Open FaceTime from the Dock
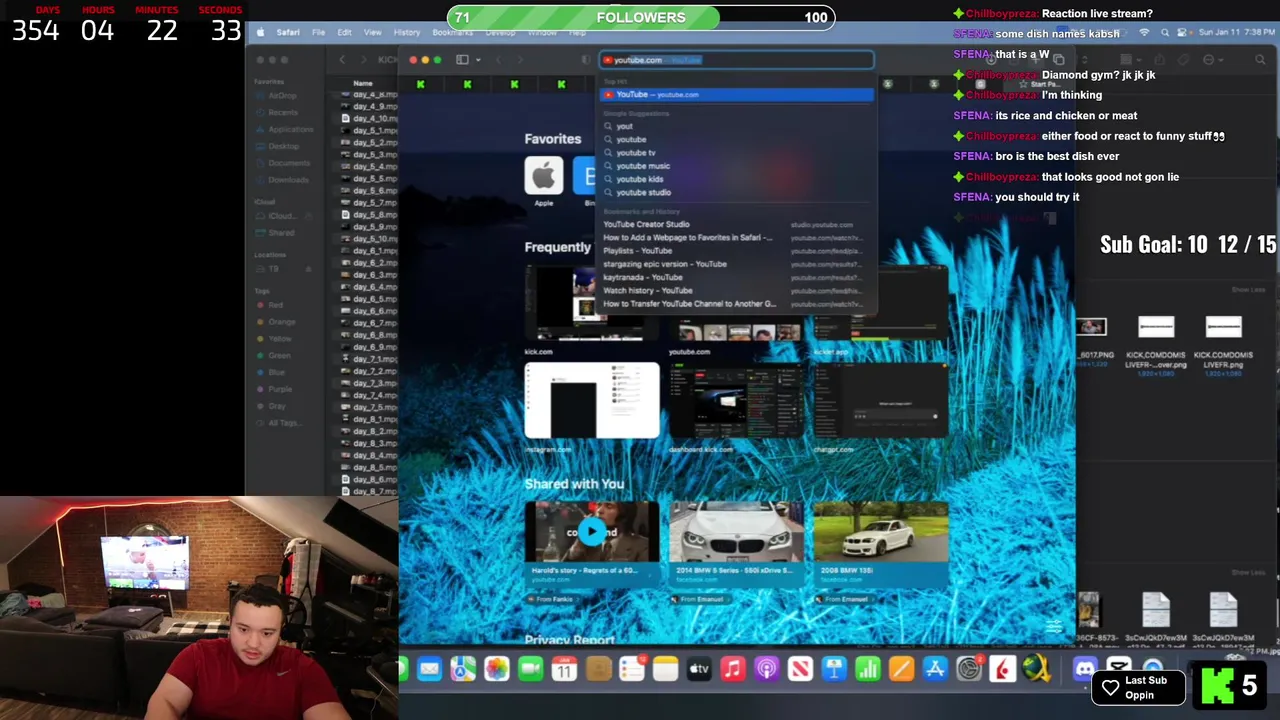Screen dimensions: 1280x720 click(531, 669)
